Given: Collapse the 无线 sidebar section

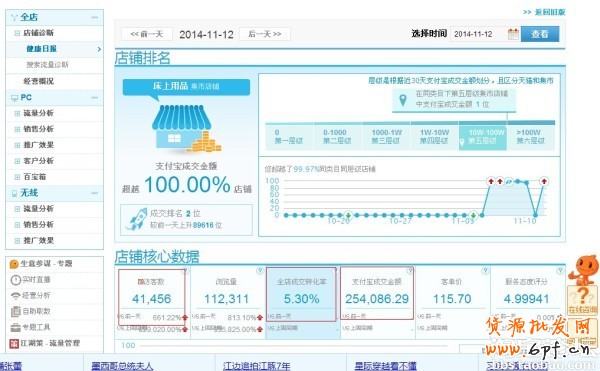Looking at the screenshot, I should [x=95, y=193].
